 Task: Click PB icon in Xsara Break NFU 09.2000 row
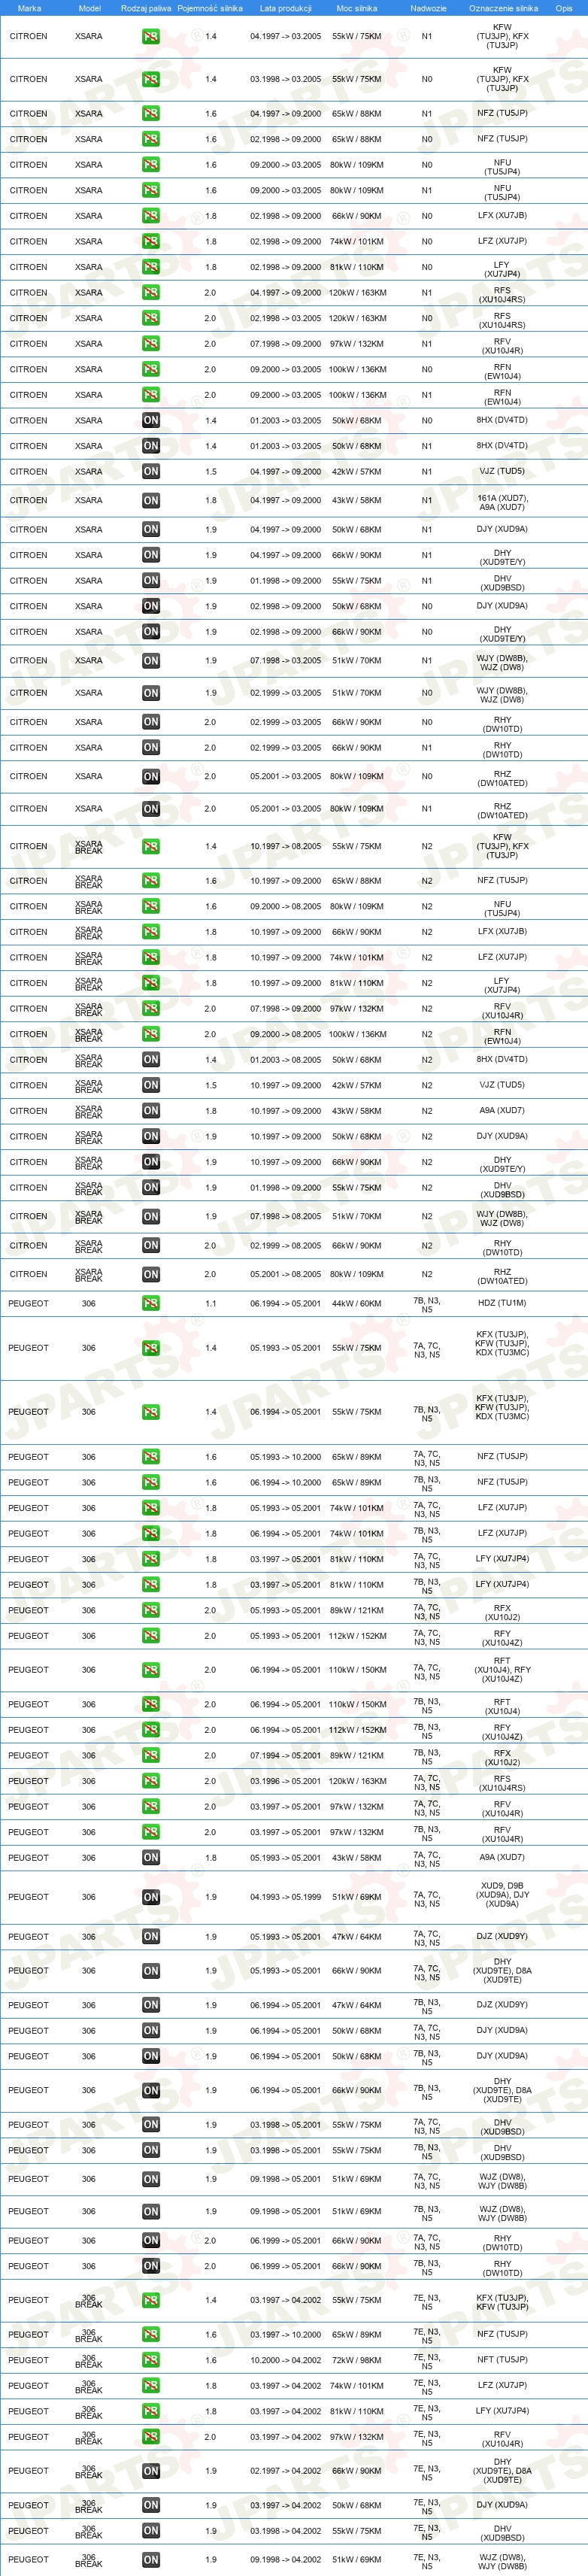coord(151,907)
